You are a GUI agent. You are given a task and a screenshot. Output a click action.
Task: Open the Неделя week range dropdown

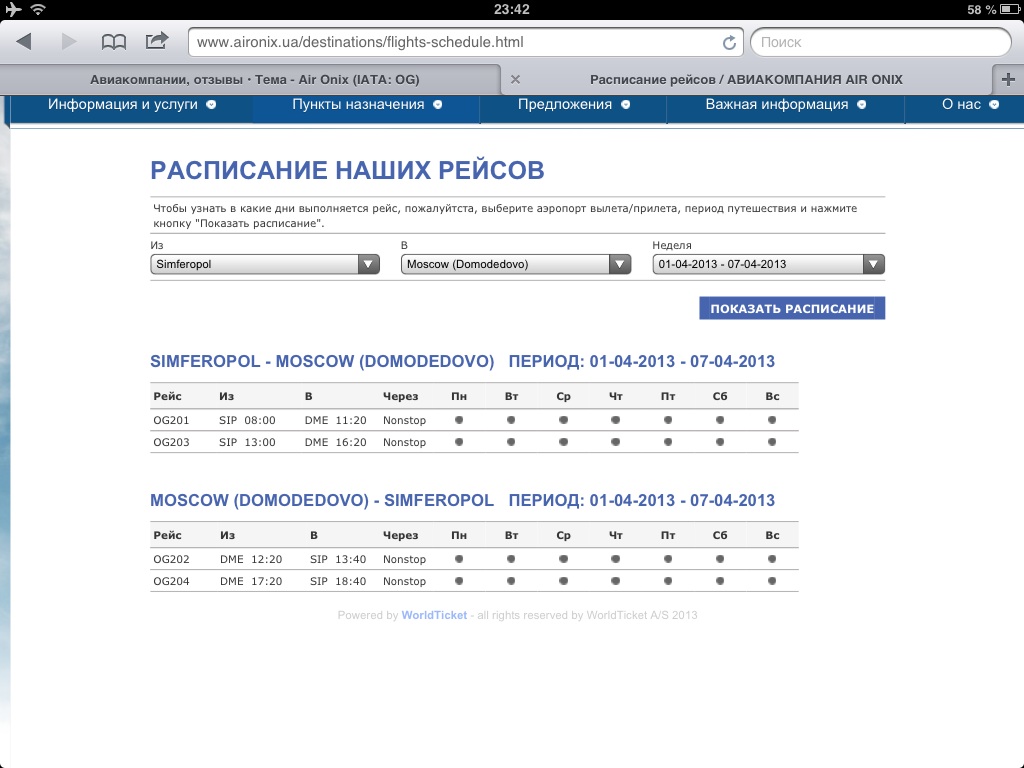point(768,264)
